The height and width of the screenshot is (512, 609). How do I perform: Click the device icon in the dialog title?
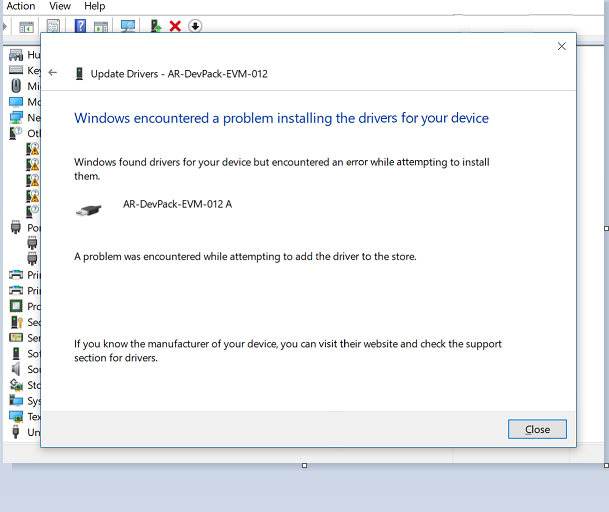point(79,73)
